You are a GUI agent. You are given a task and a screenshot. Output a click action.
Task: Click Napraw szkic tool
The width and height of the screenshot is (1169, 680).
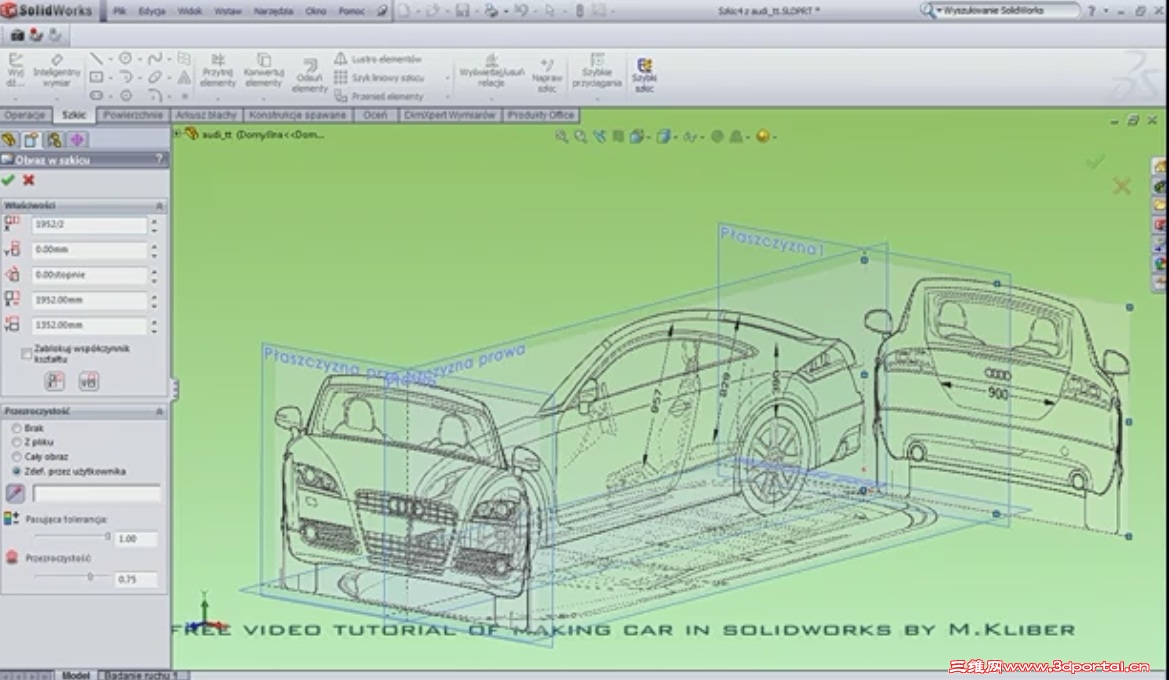pos(546,75)
